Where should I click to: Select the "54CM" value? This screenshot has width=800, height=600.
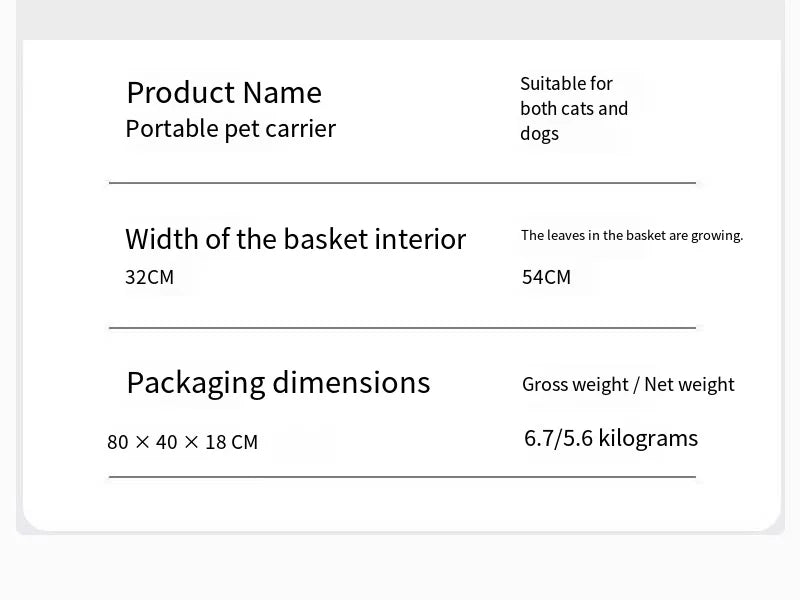546,278
